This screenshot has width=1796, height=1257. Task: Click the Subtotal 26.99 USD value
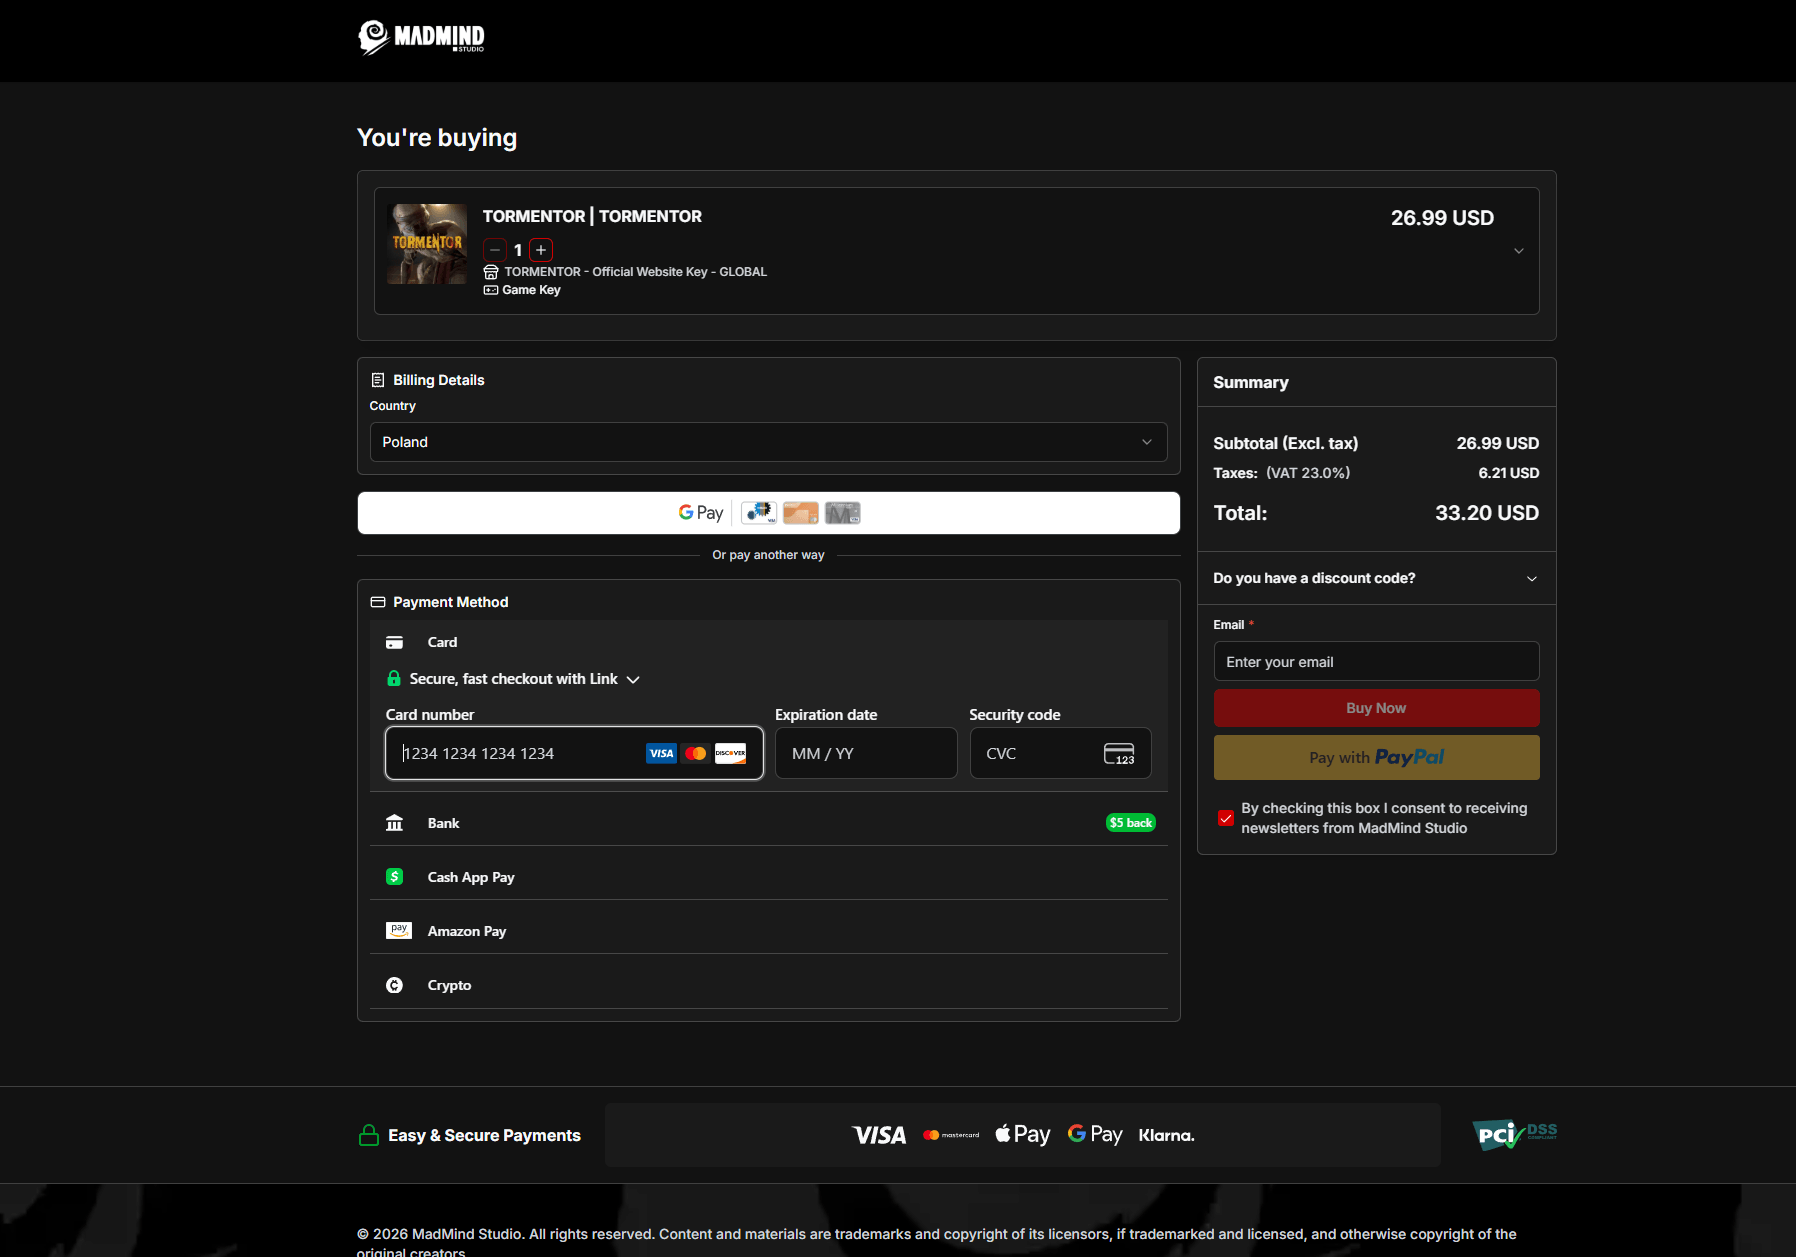pyautogui.click(x=1498, y=443)
